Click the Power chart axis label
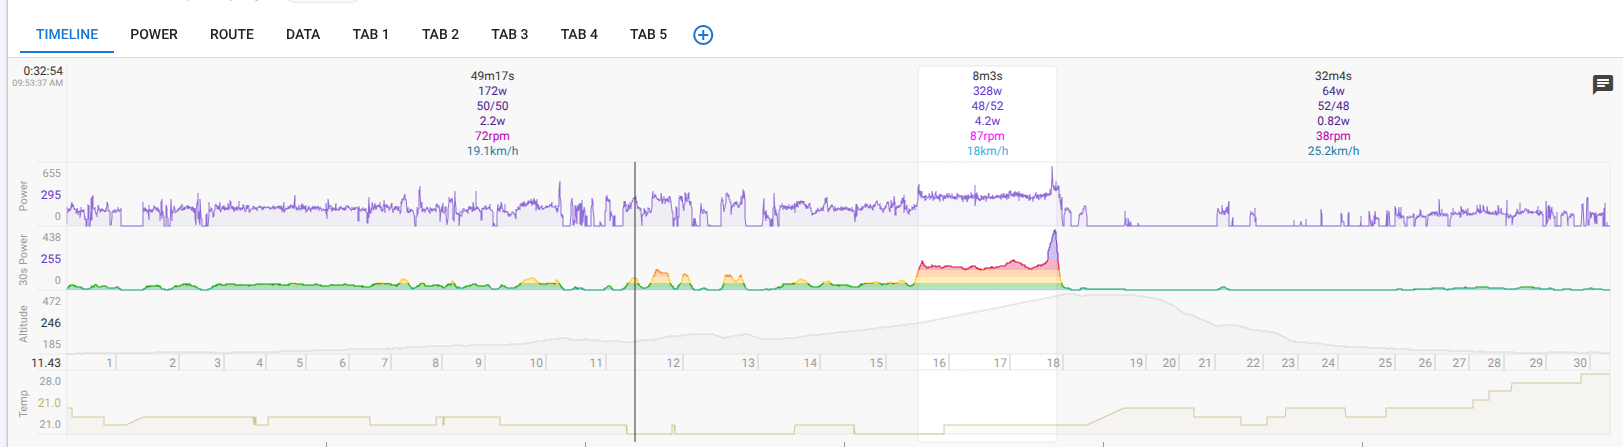1623x447 pixels. pyautogui.click(x=23, y=196)
